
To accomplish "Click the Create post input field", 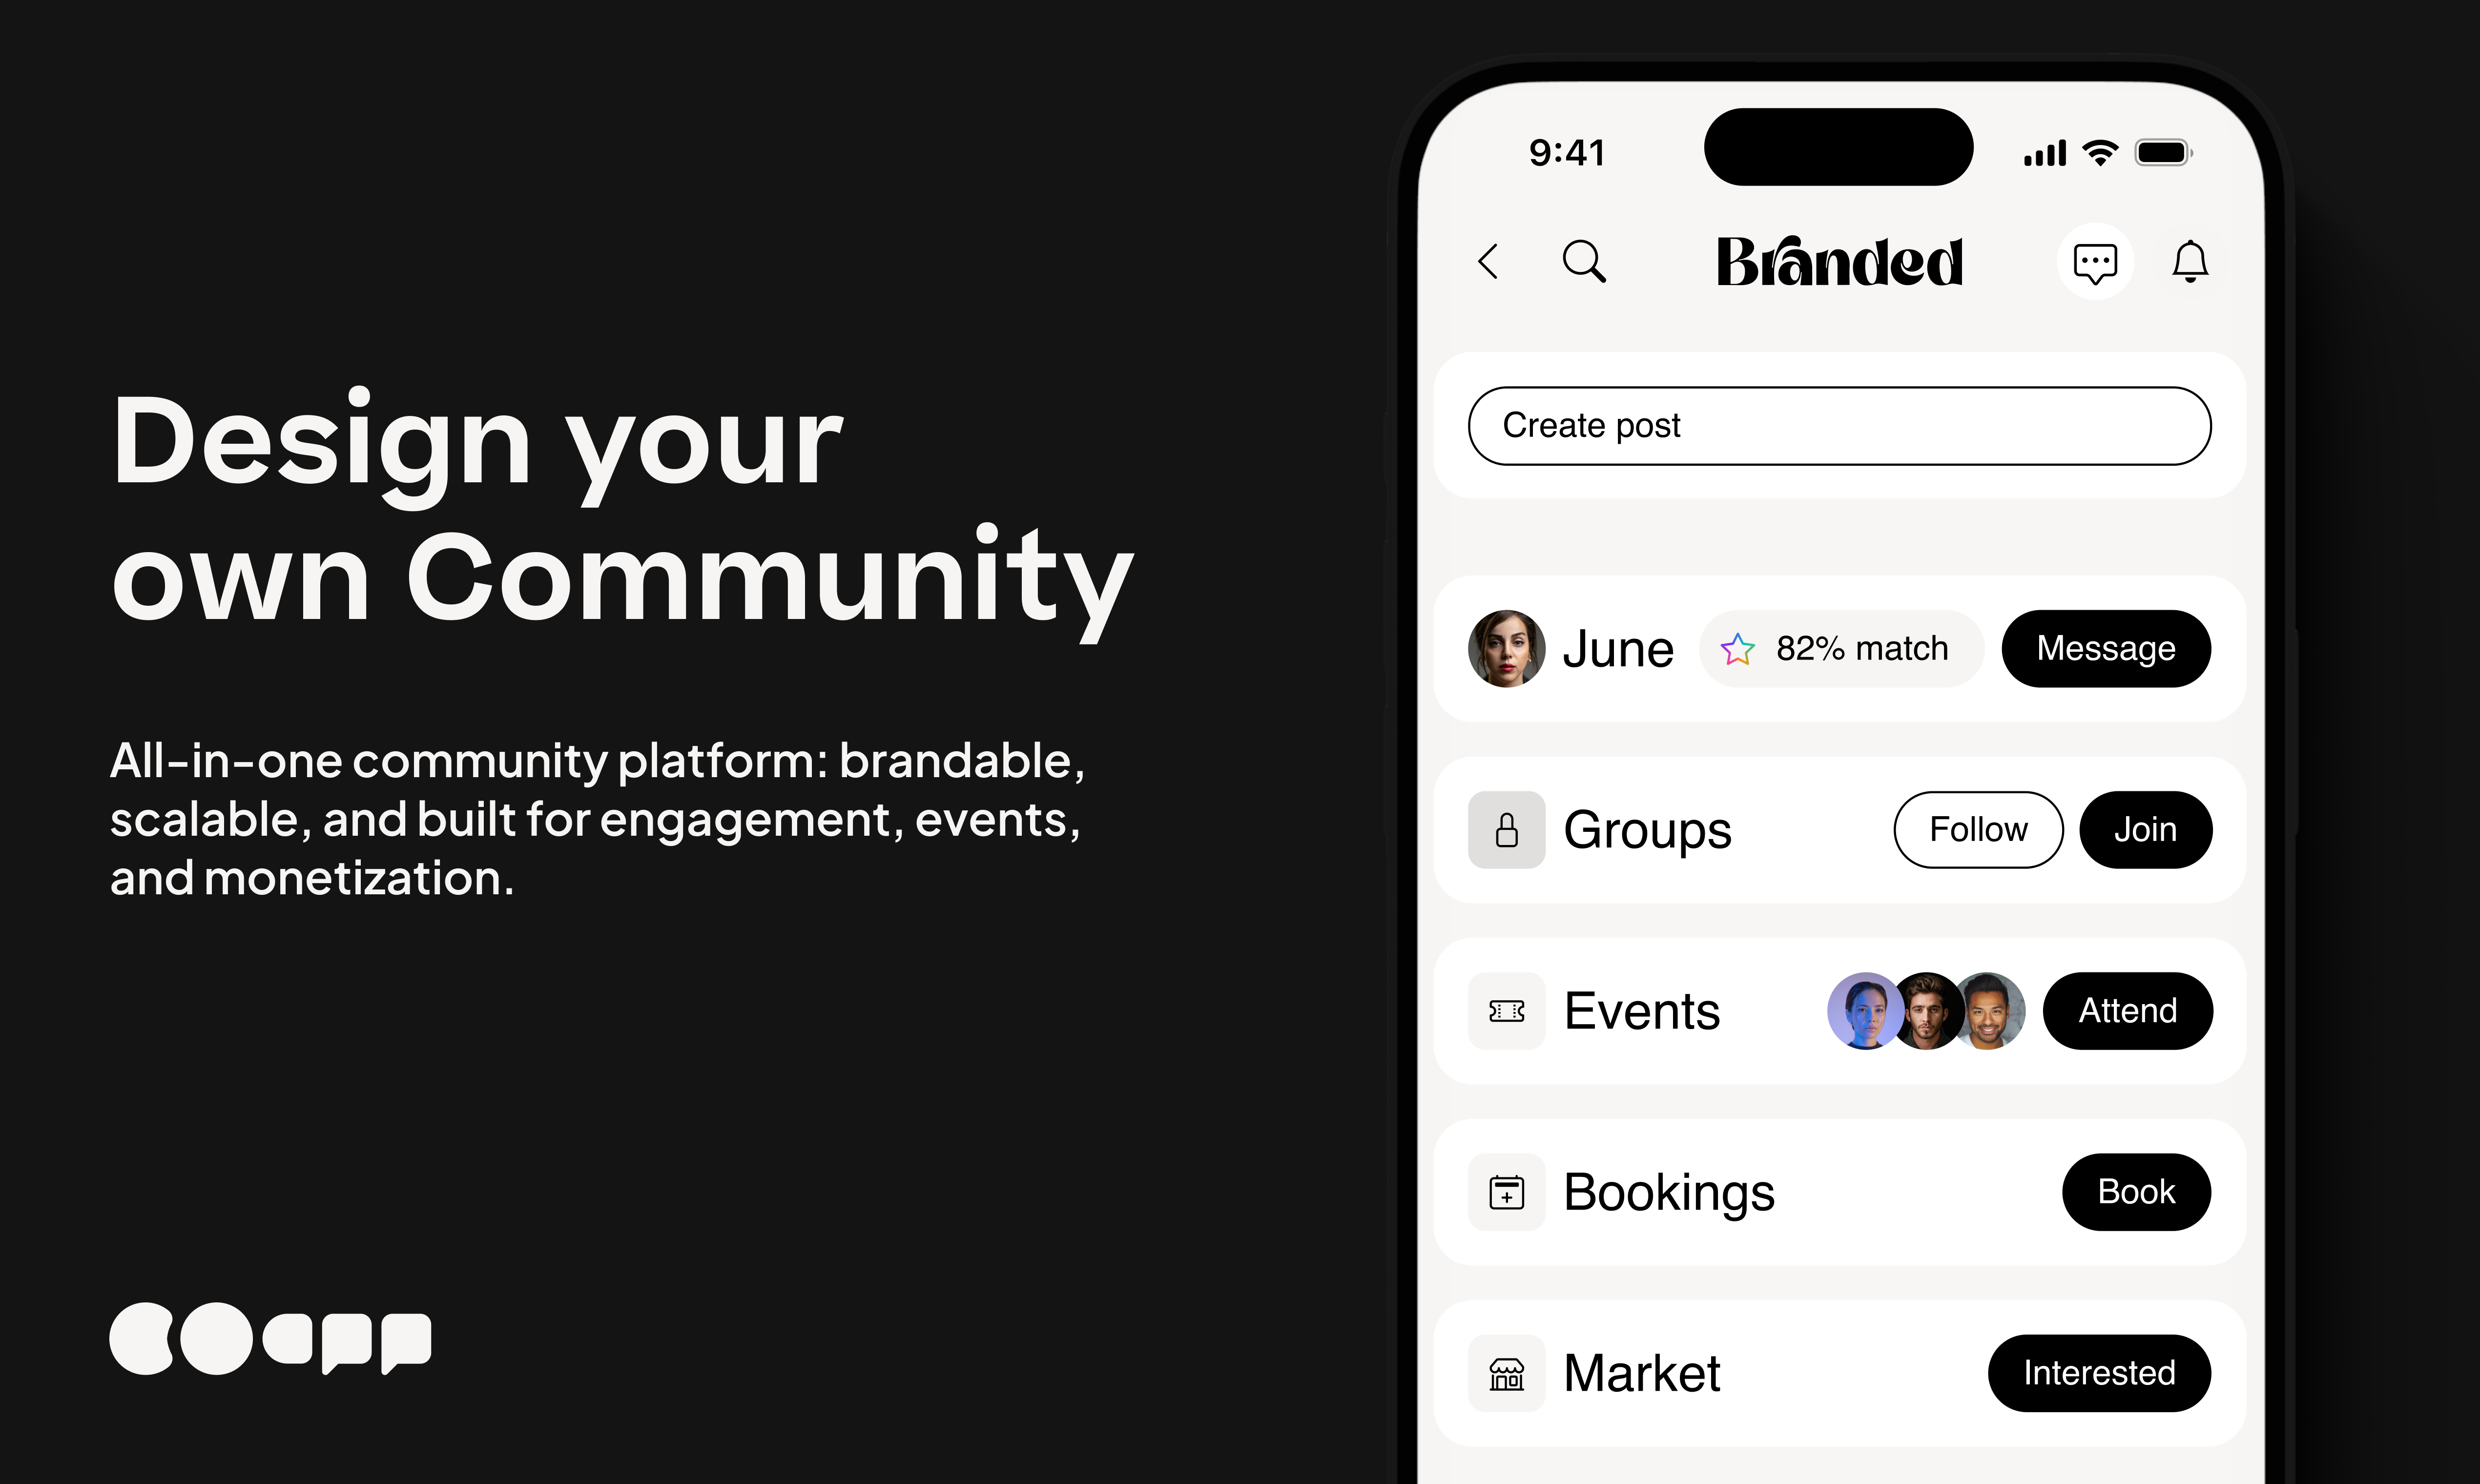I will [1839, 426].
